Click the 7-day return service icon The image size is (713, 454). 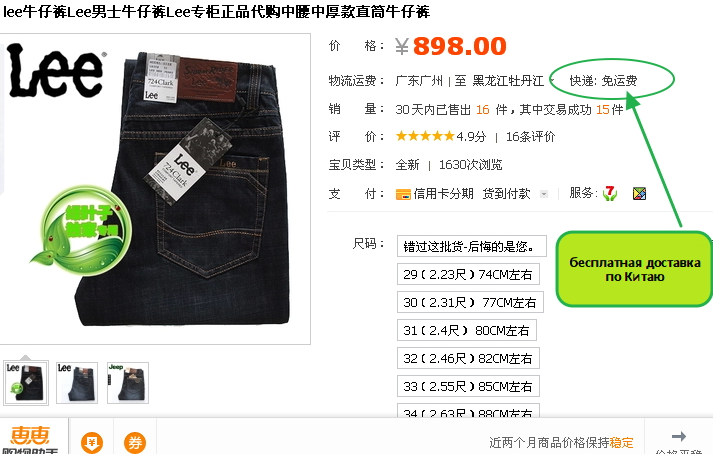(610, 193)
